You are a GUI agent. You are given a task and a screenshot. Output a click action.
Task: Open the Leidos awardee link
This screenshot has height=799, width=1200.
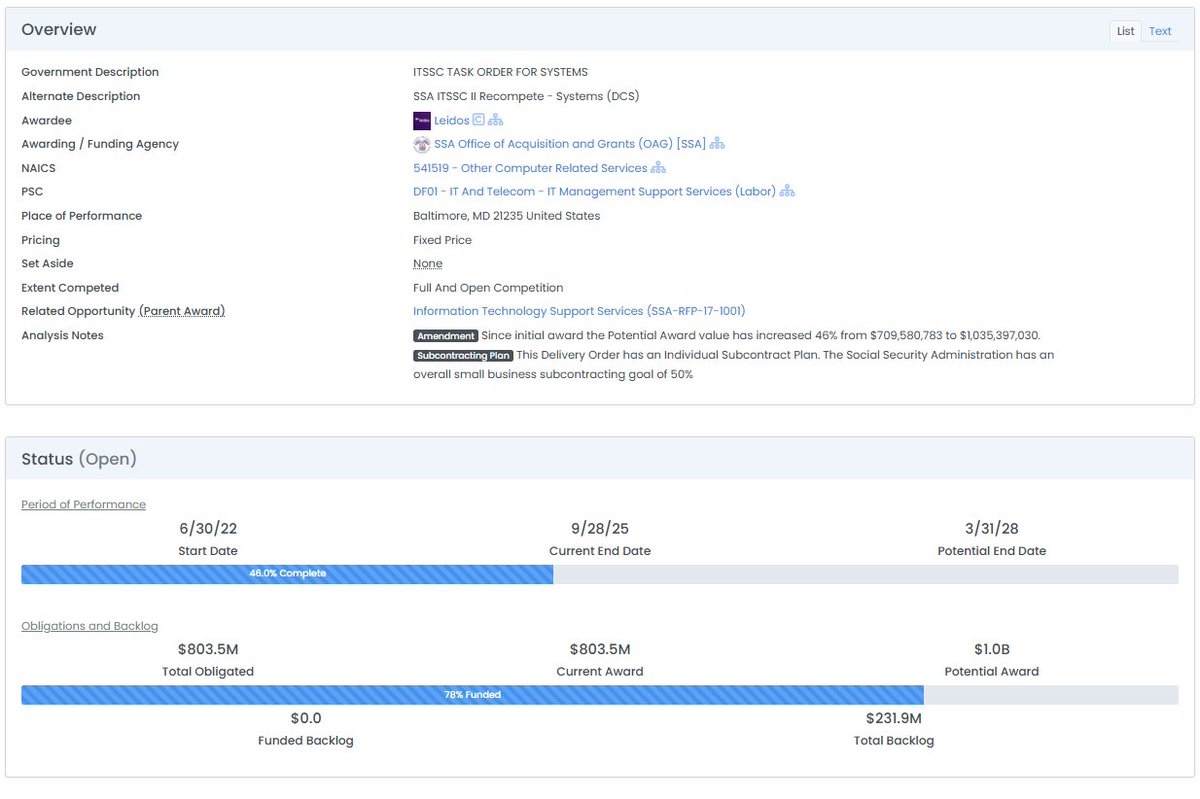coord(451,120)
